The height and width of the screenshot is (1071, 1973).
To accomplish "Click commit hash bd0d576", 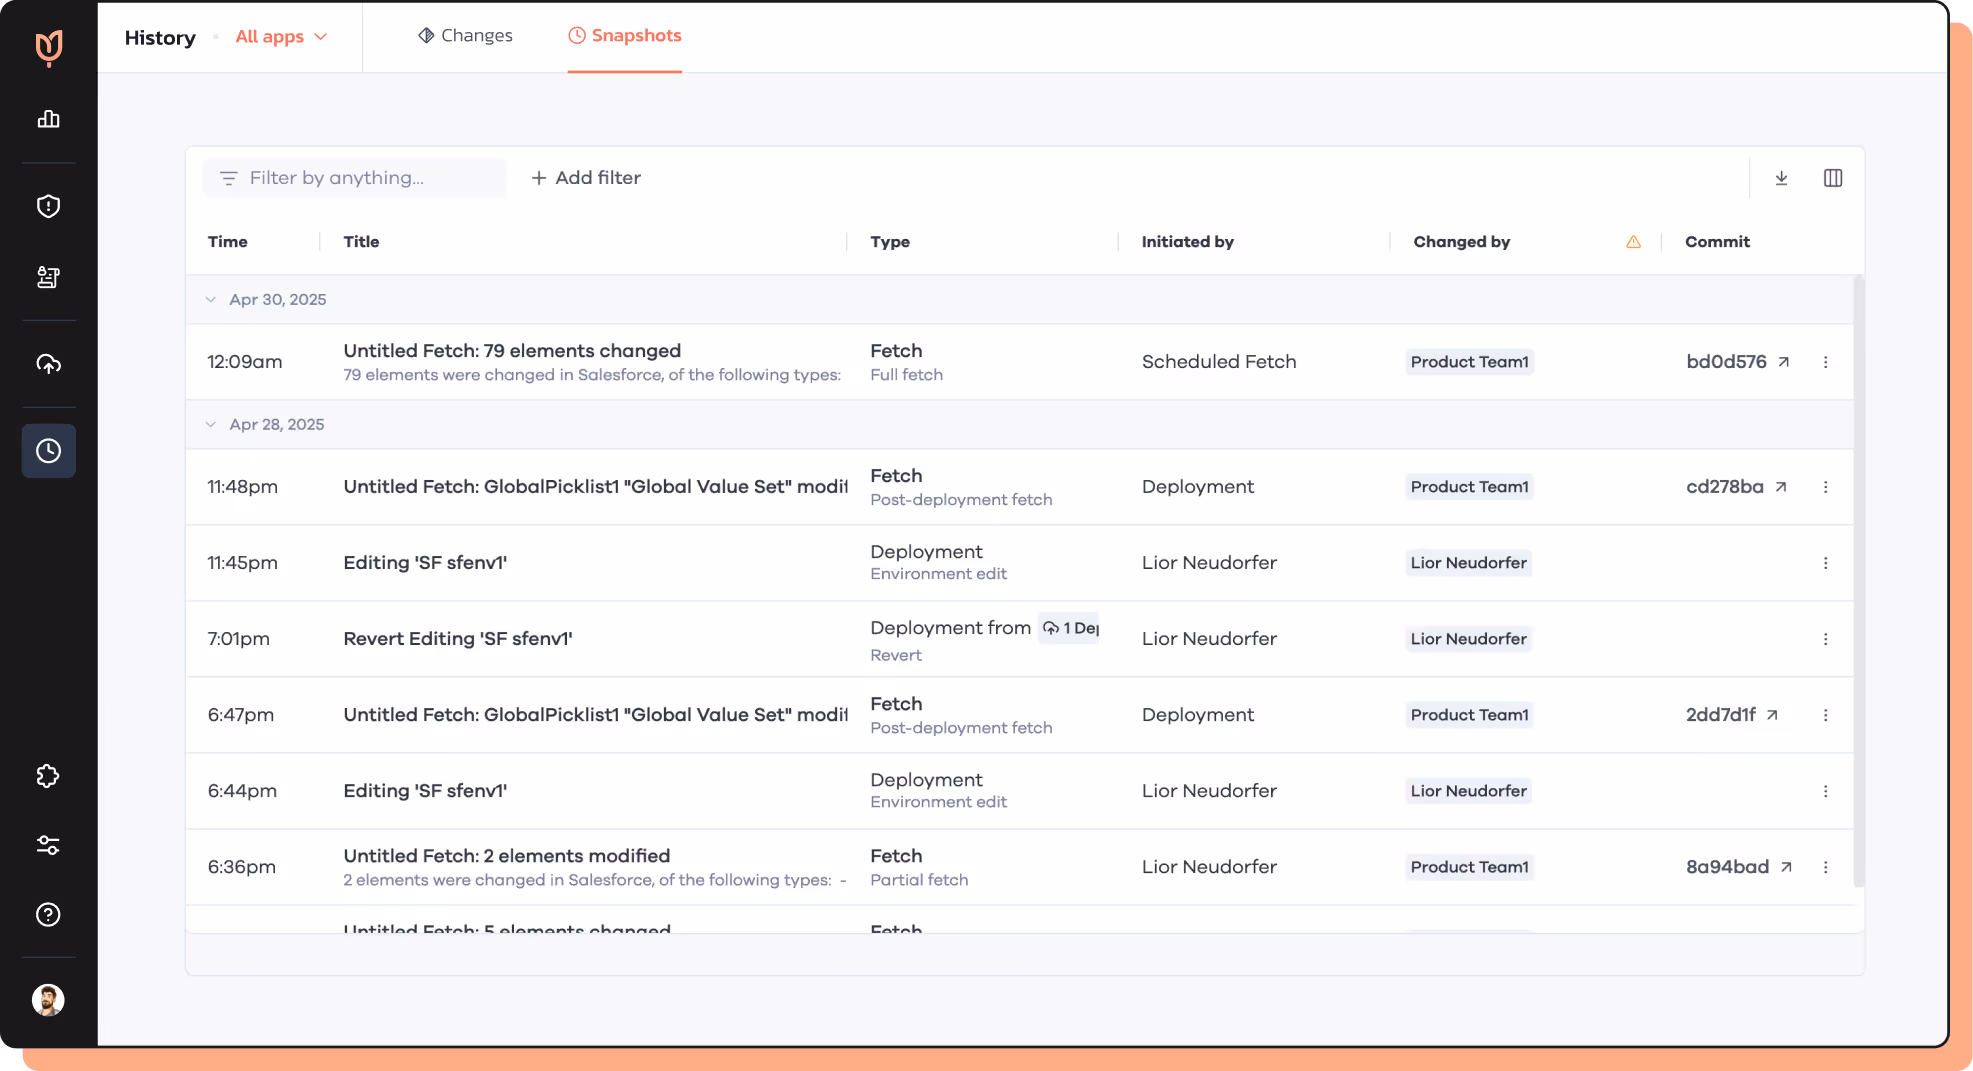I will point(1726,362).
